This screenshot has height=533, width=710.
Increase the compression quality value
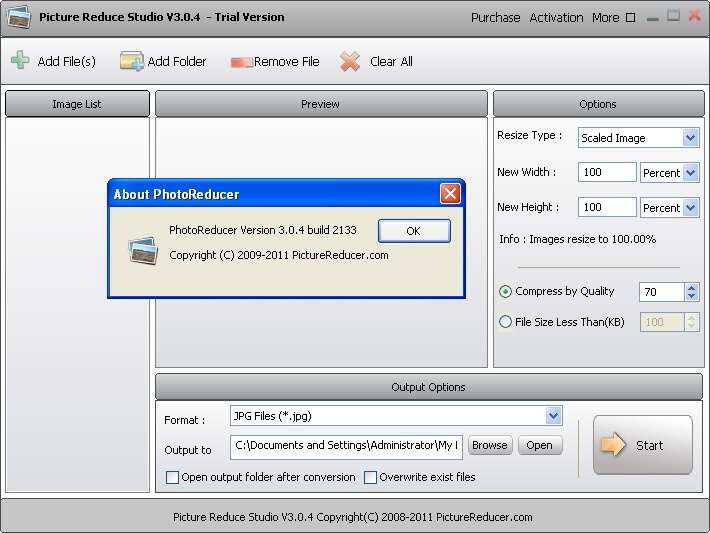691,287
